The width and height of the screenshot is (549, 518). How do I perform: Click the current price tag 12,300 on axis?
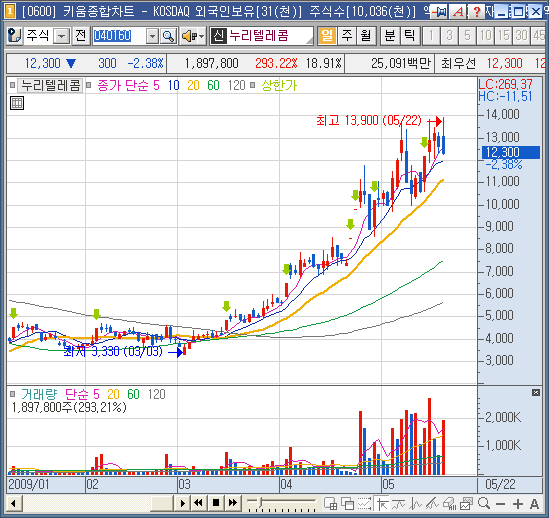511,152
